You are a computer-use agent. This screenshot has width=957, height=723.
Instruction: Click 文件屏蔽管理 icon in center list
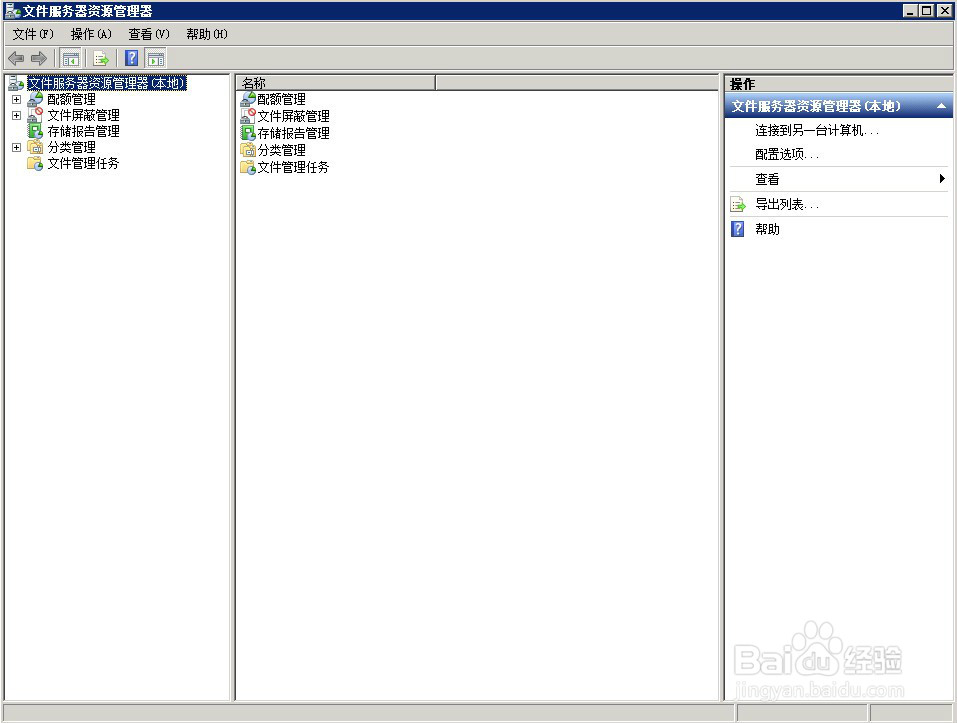248,116
